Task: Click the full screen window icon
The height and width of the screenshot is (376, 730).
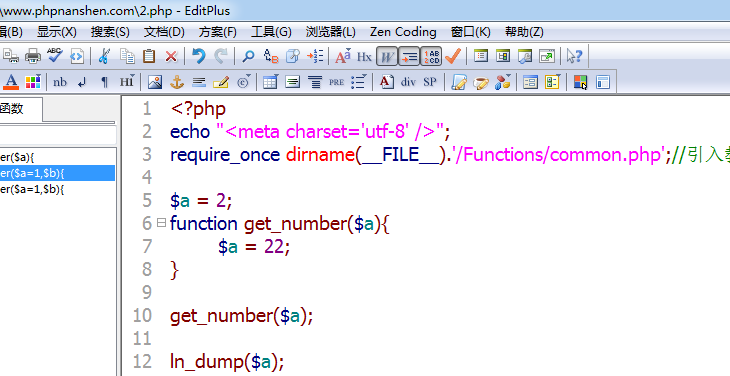Action: click(x=547, y=56)
